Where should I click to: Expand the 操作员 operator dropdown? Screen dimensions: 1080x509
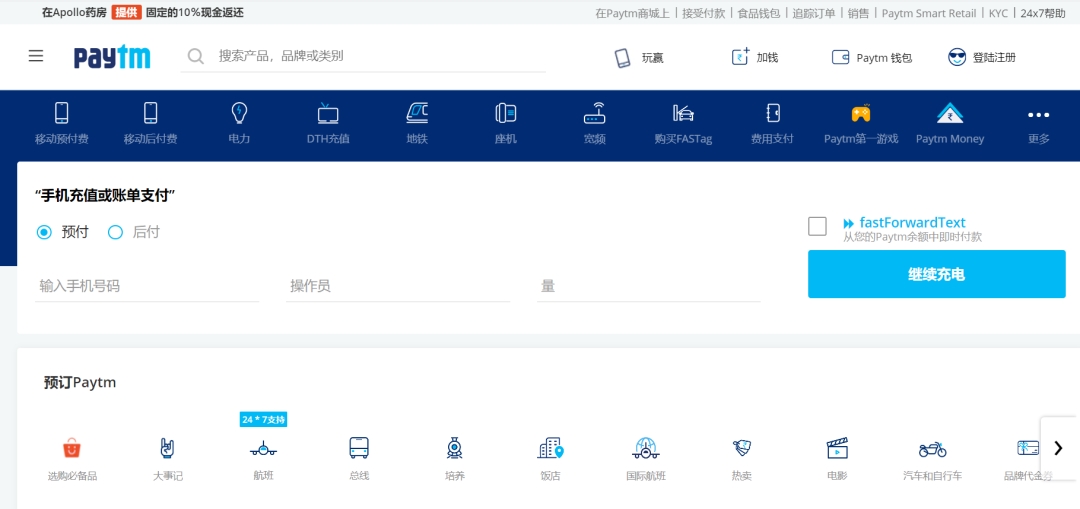coord(398,286)
